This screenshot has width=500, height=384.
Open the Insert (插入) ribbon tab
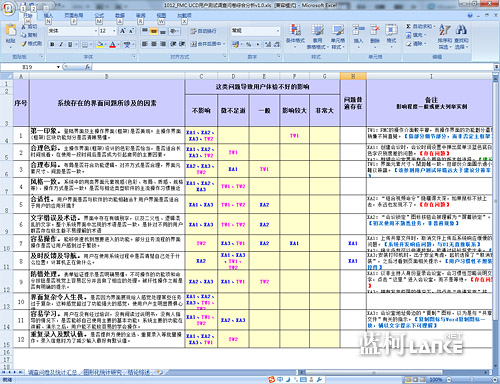coord(48,16)
